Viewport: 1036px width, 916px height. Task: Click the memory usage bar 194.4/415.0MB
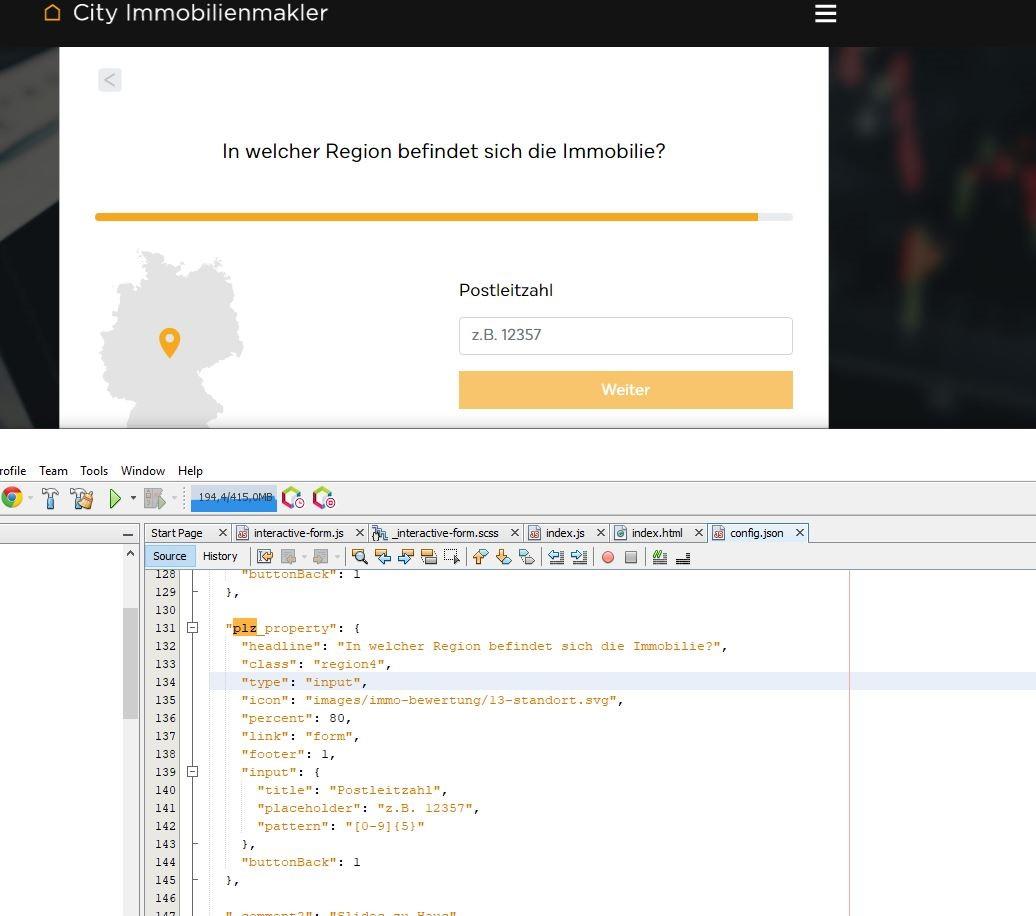coord(234,497)
